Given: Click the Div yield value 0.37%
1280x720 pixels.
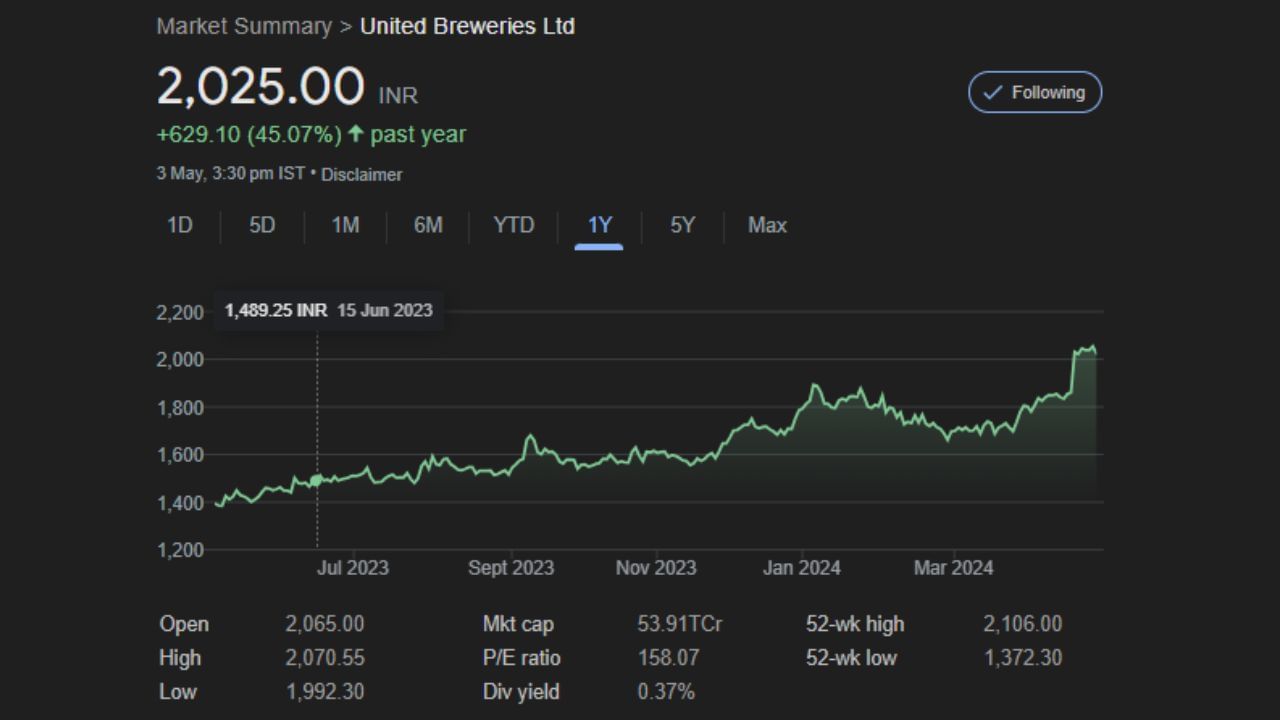Looking at the screenshot, I should [x=666, y=692].
